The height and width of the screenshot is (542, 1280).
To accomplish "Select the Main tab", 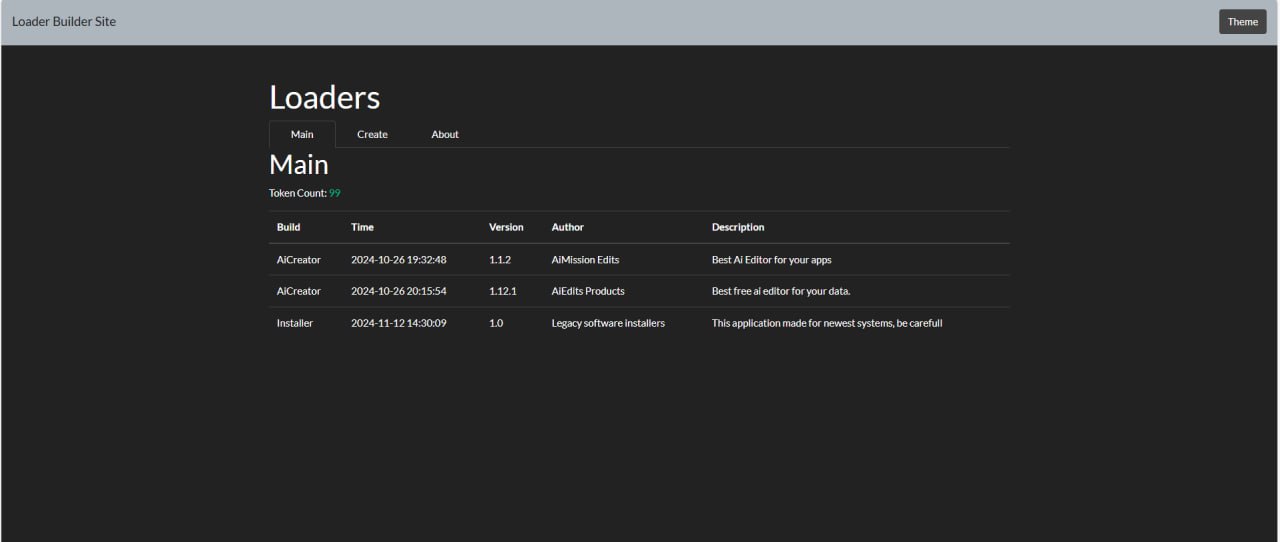I will [302, 134].
